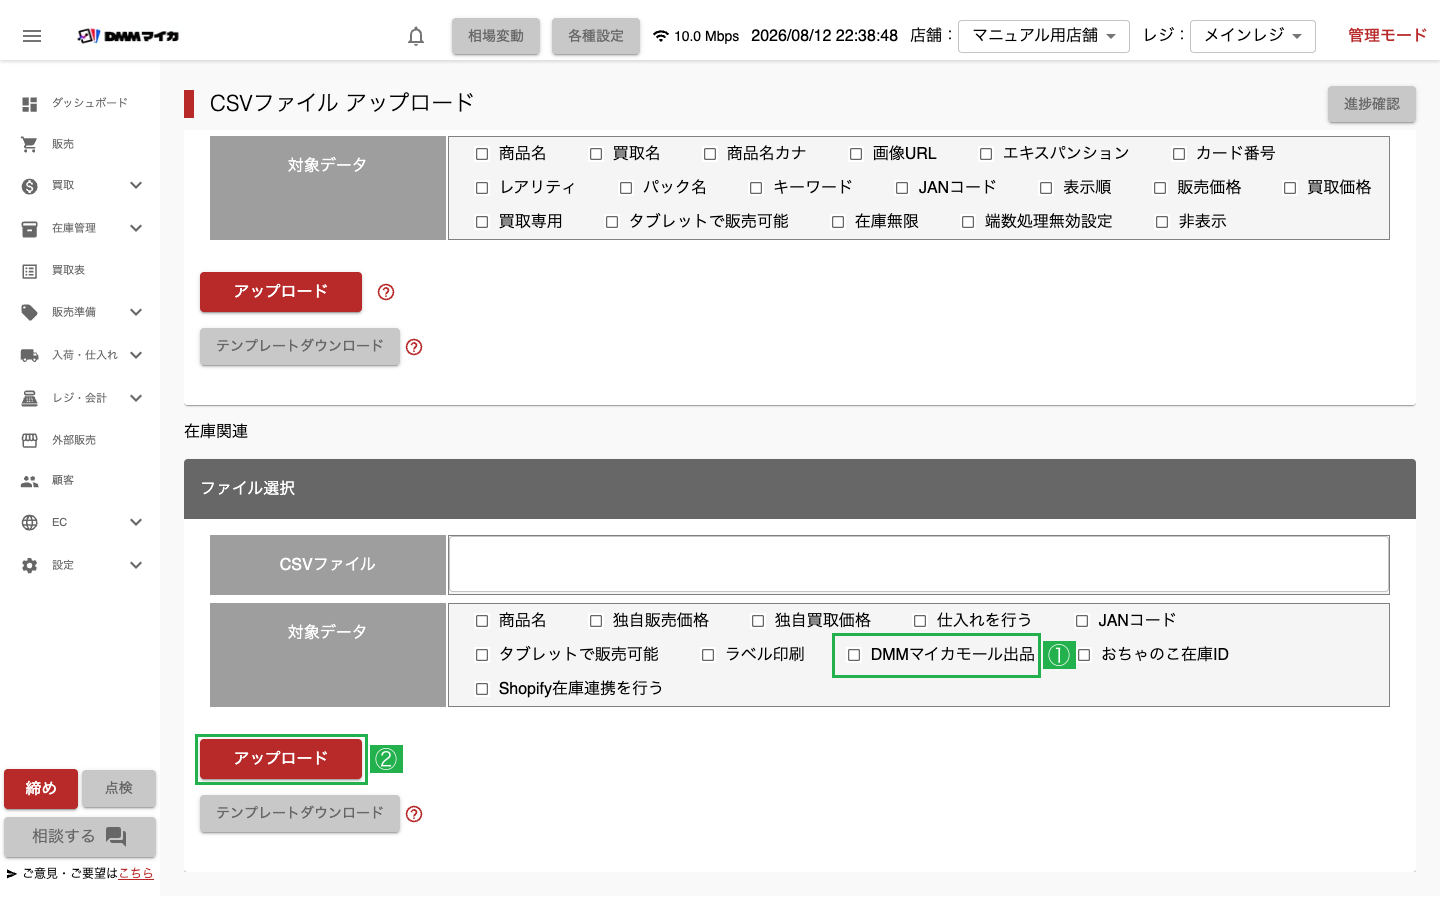Open the 各種設定 top menu

pos(596,36)
